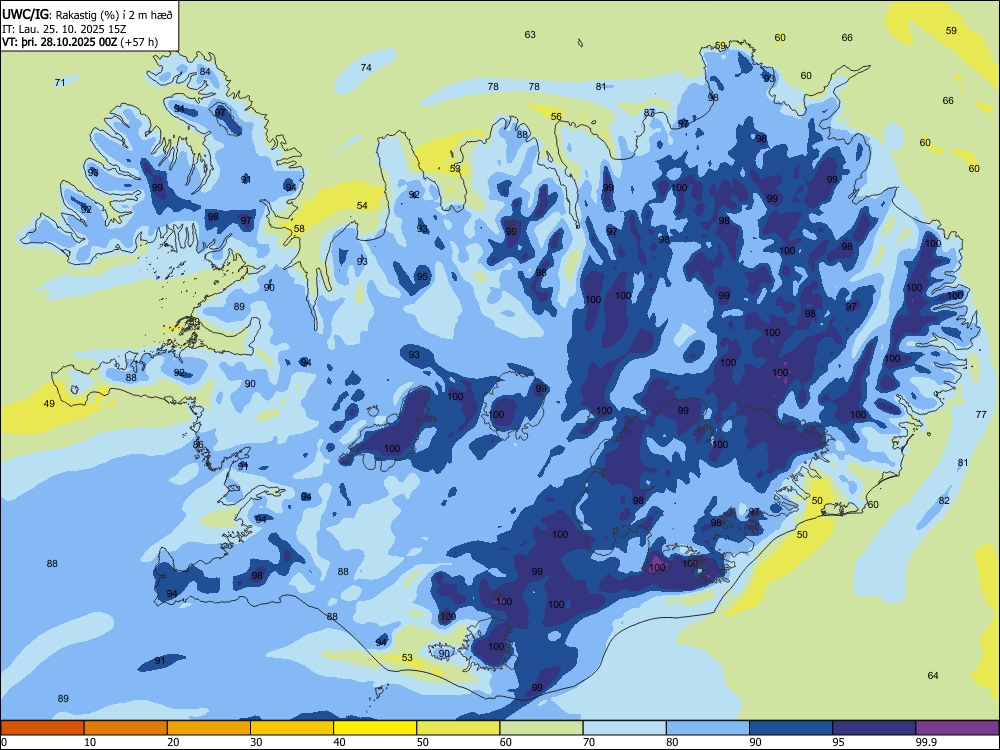Click the dark orange 0–10 legend swatch
This screenshot has height=750, width=1000.
click(42, 728)
